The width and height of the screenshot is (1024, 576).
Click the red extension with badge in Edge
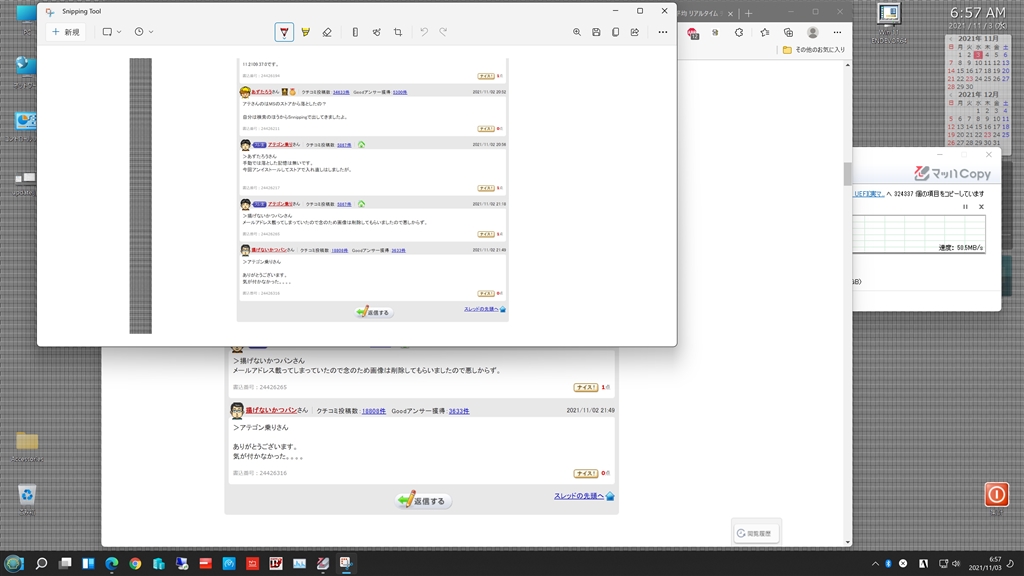(x=693, y=33)
